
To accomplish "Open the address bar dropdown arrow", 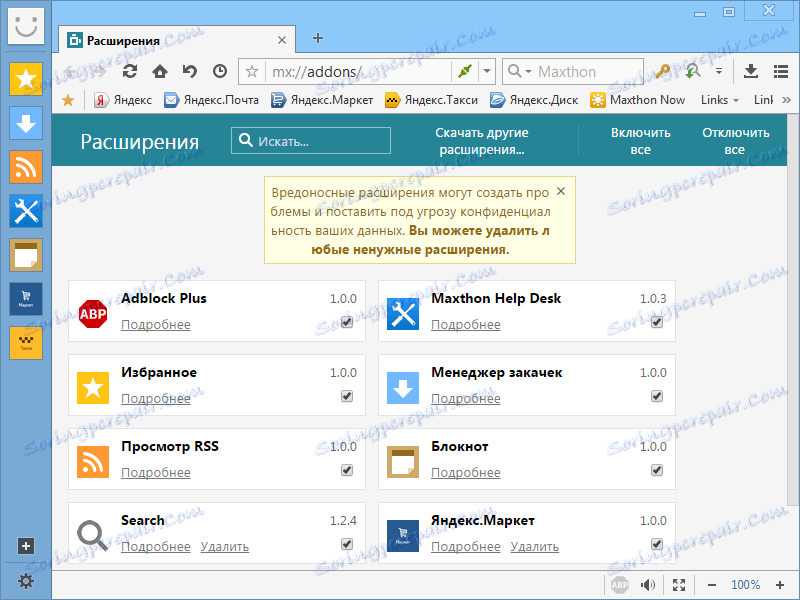I will pos(487,71).
